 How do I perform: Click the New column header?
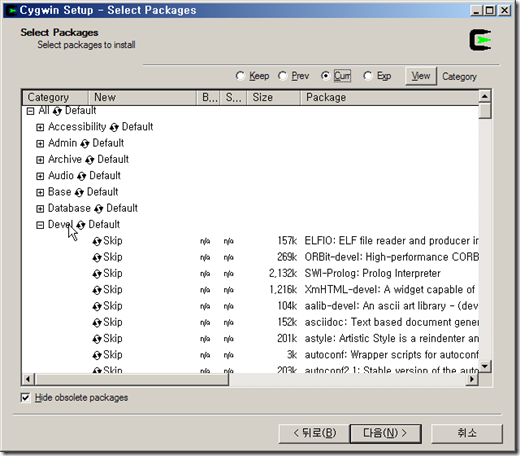pos(142,98)
